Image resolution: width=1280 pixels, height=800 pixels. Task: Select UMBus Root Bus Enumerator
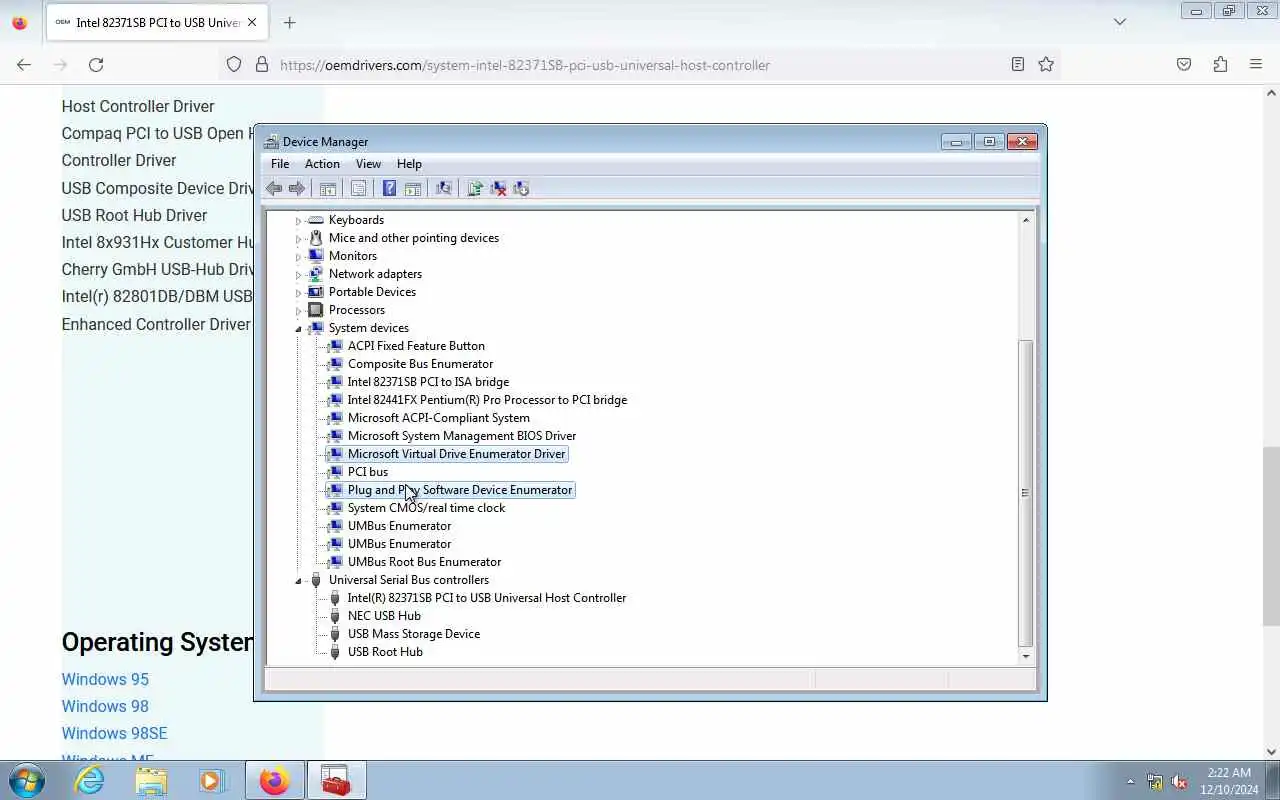[424, 562]
